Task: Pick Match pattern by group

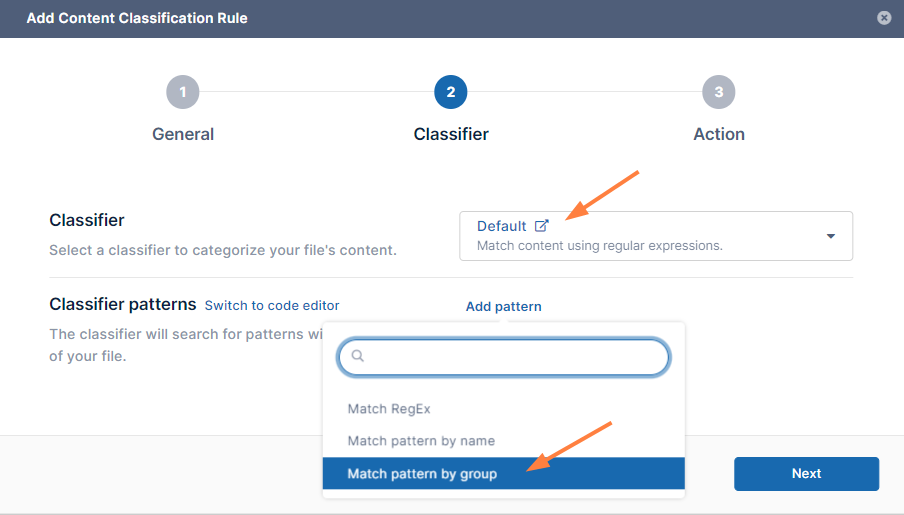Action: 422,474
